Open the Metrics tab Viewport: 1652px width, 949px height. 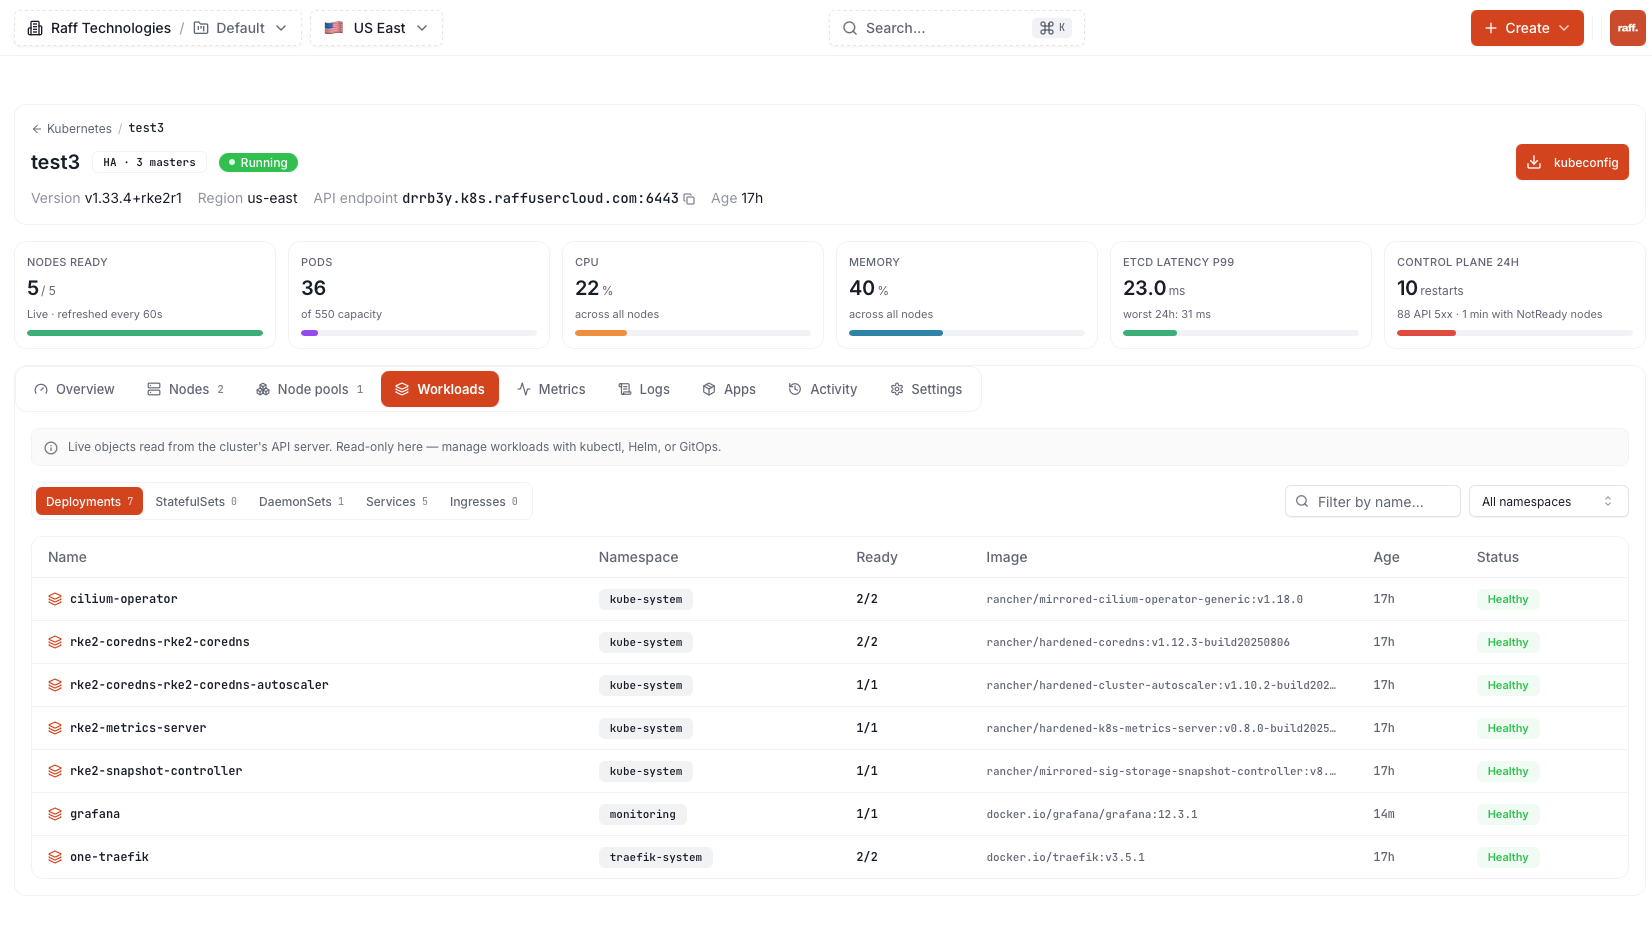[551, 389]
